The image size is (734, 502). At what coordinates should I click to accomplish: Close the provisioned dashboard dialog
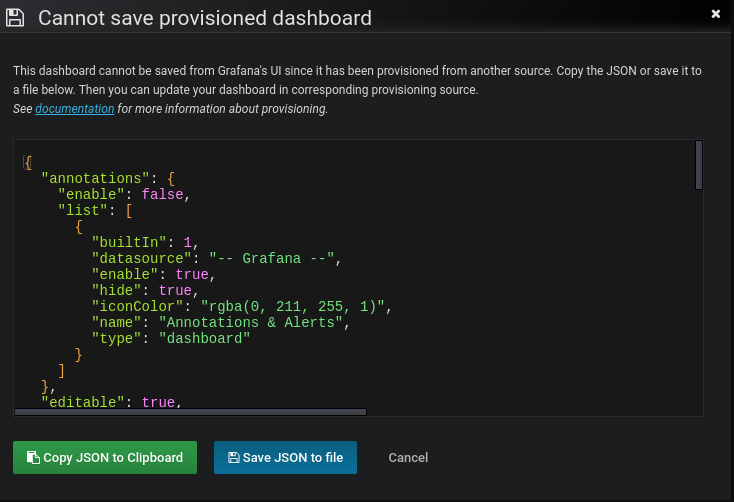715,14
